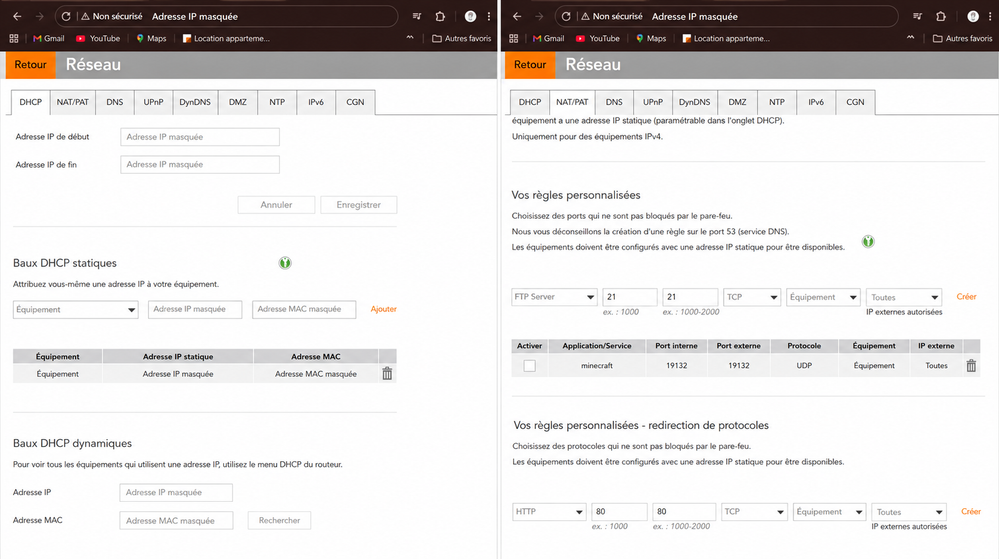Open profile avatar in right browser window
The image size is (999, 559).
coord(973,17)
